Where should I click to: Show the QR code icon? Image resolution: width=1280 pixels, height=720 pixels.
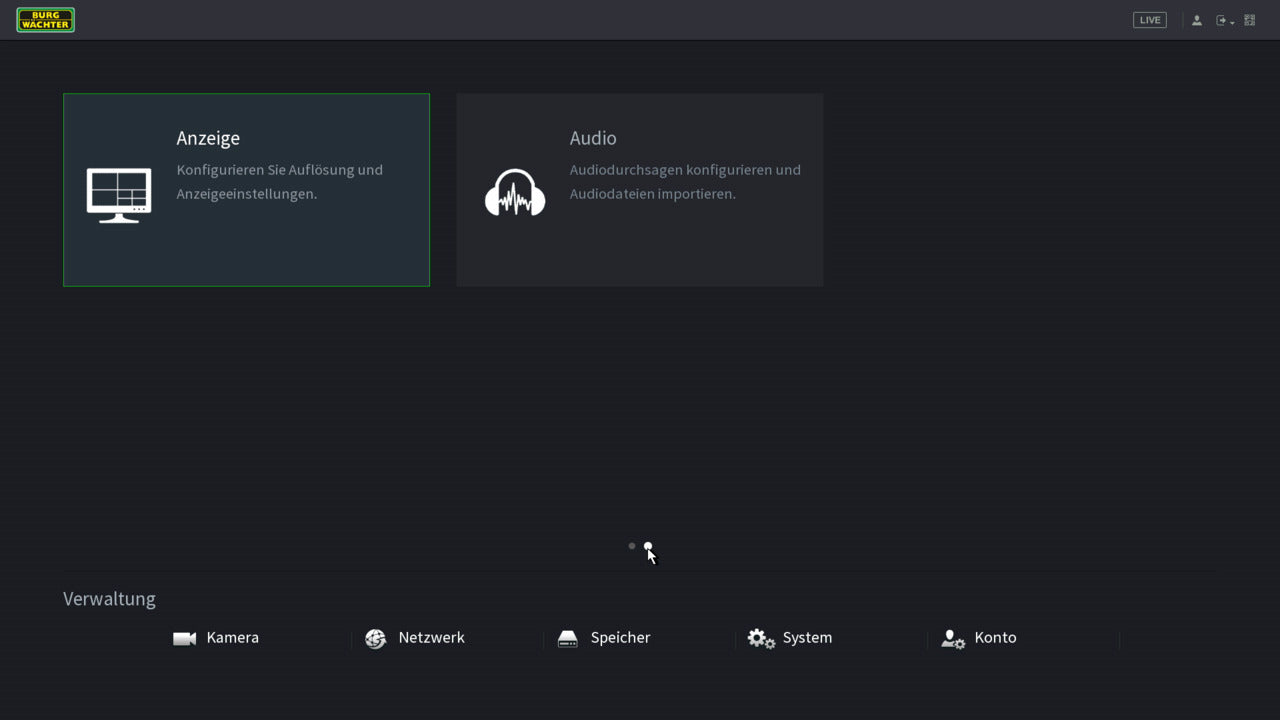click(x=1249, y=20)
